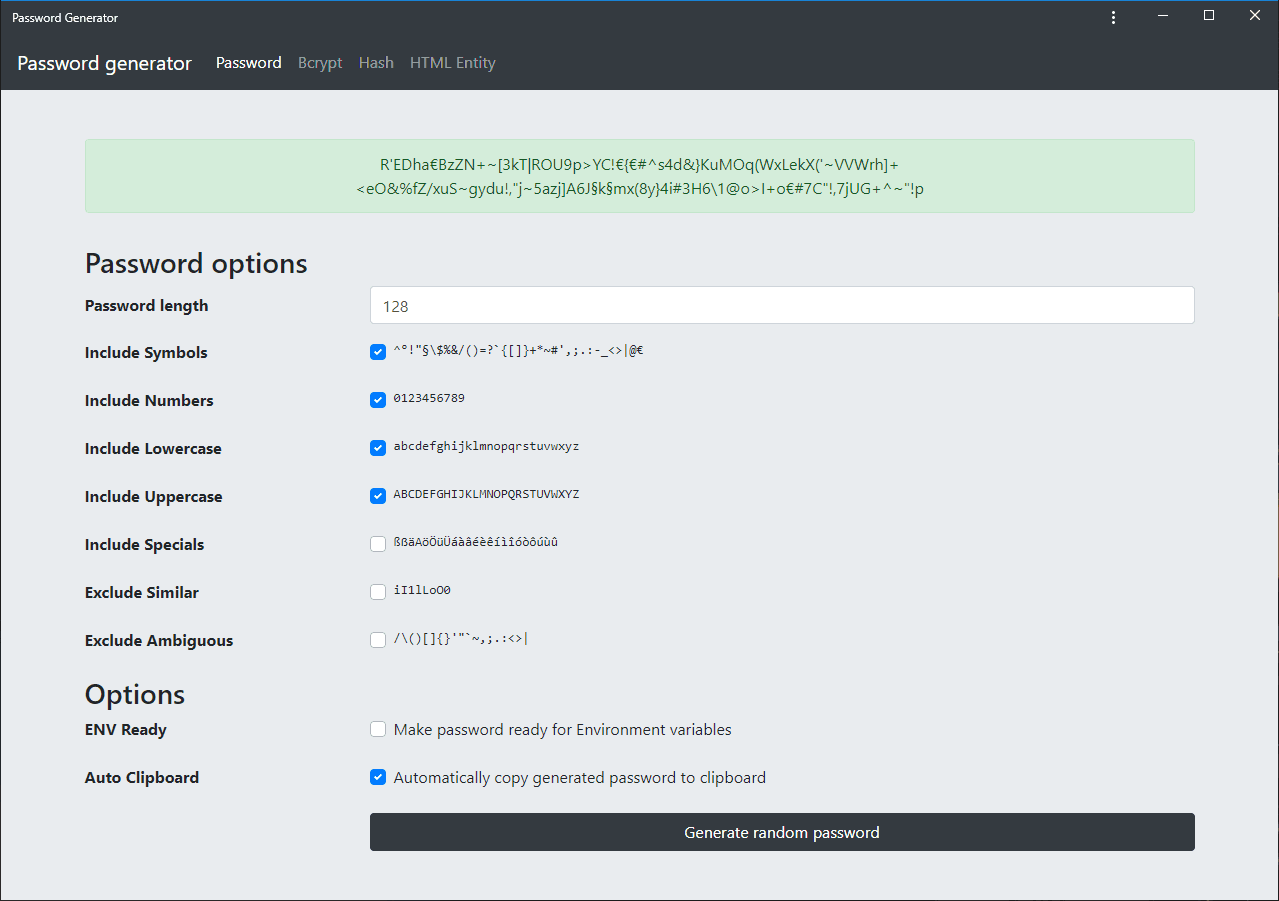Image resolution: width=1279 pixels, height=901 pixels.
Task: Click the Options section heading
Action: pos(135,694)
